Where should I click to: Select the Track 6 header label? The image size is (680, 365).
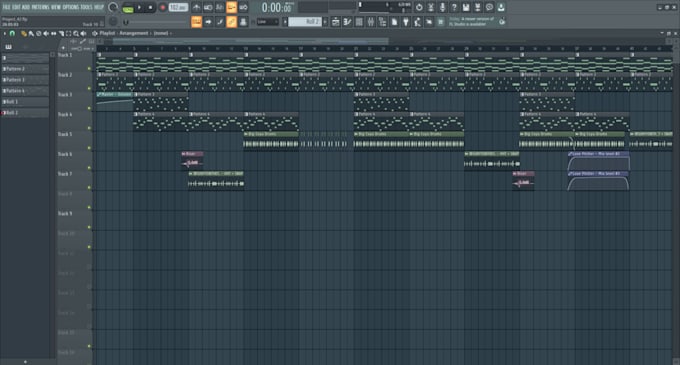coord(65,154)
